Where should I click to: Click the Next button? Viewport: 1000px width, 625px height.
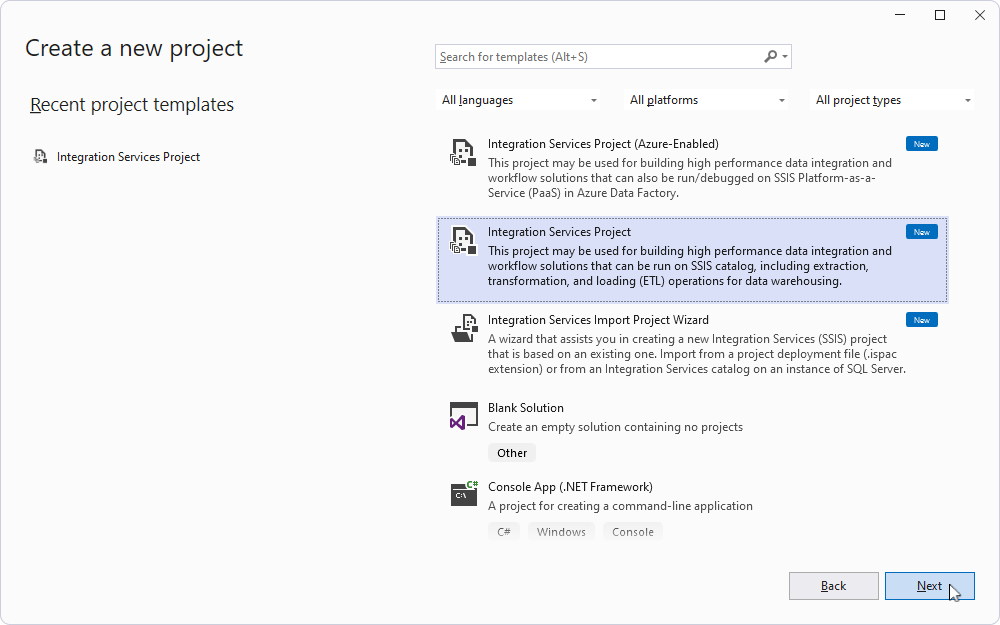click(x=930, y=586)
